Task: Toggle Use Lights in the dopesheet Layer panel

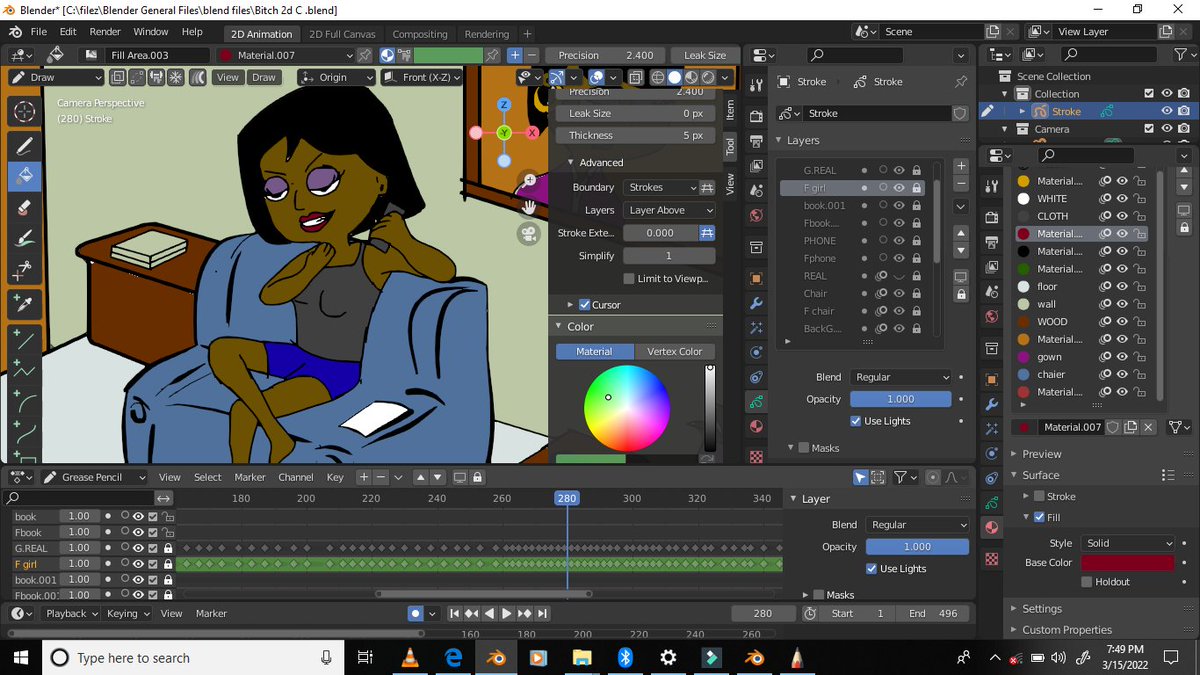Action: click(872, 568)
